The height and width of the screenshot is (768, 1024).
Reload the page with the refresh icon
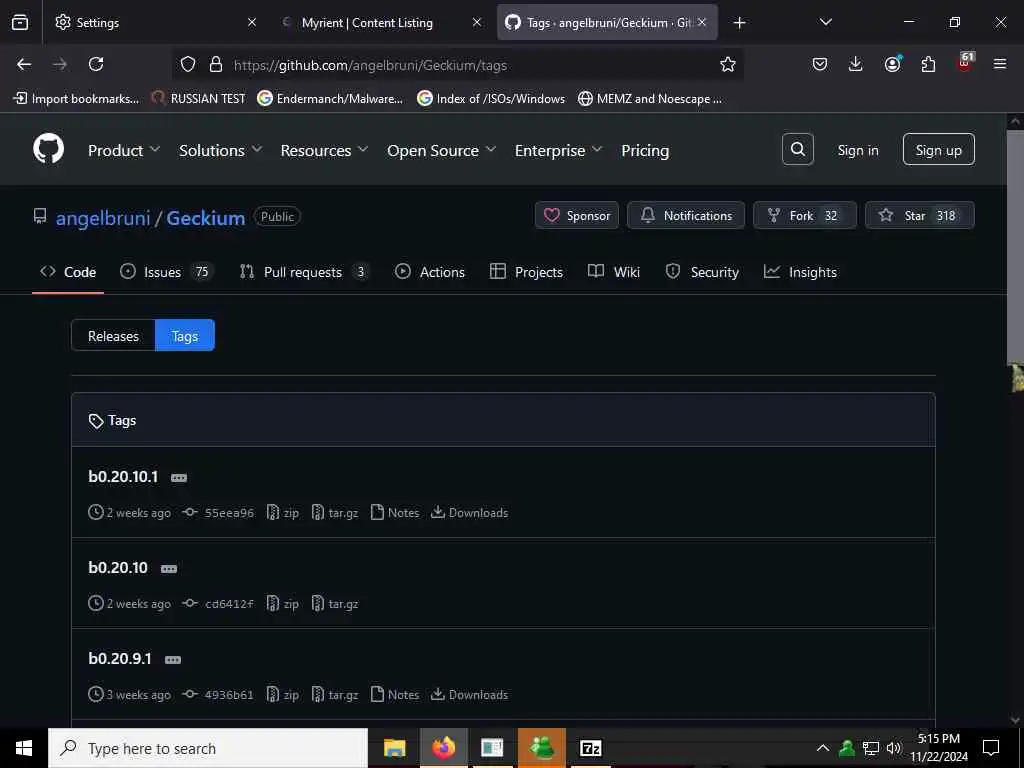click(96, 64)
